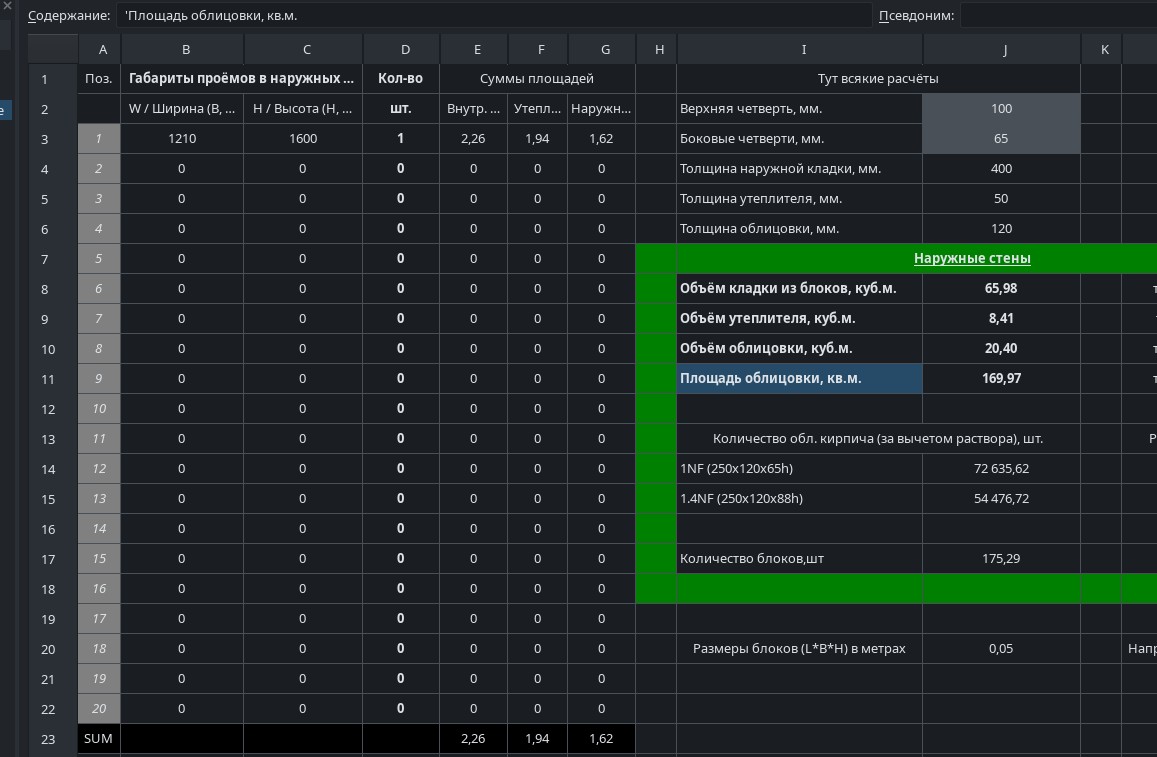Select the 'Кол-во' header cell

401,78
